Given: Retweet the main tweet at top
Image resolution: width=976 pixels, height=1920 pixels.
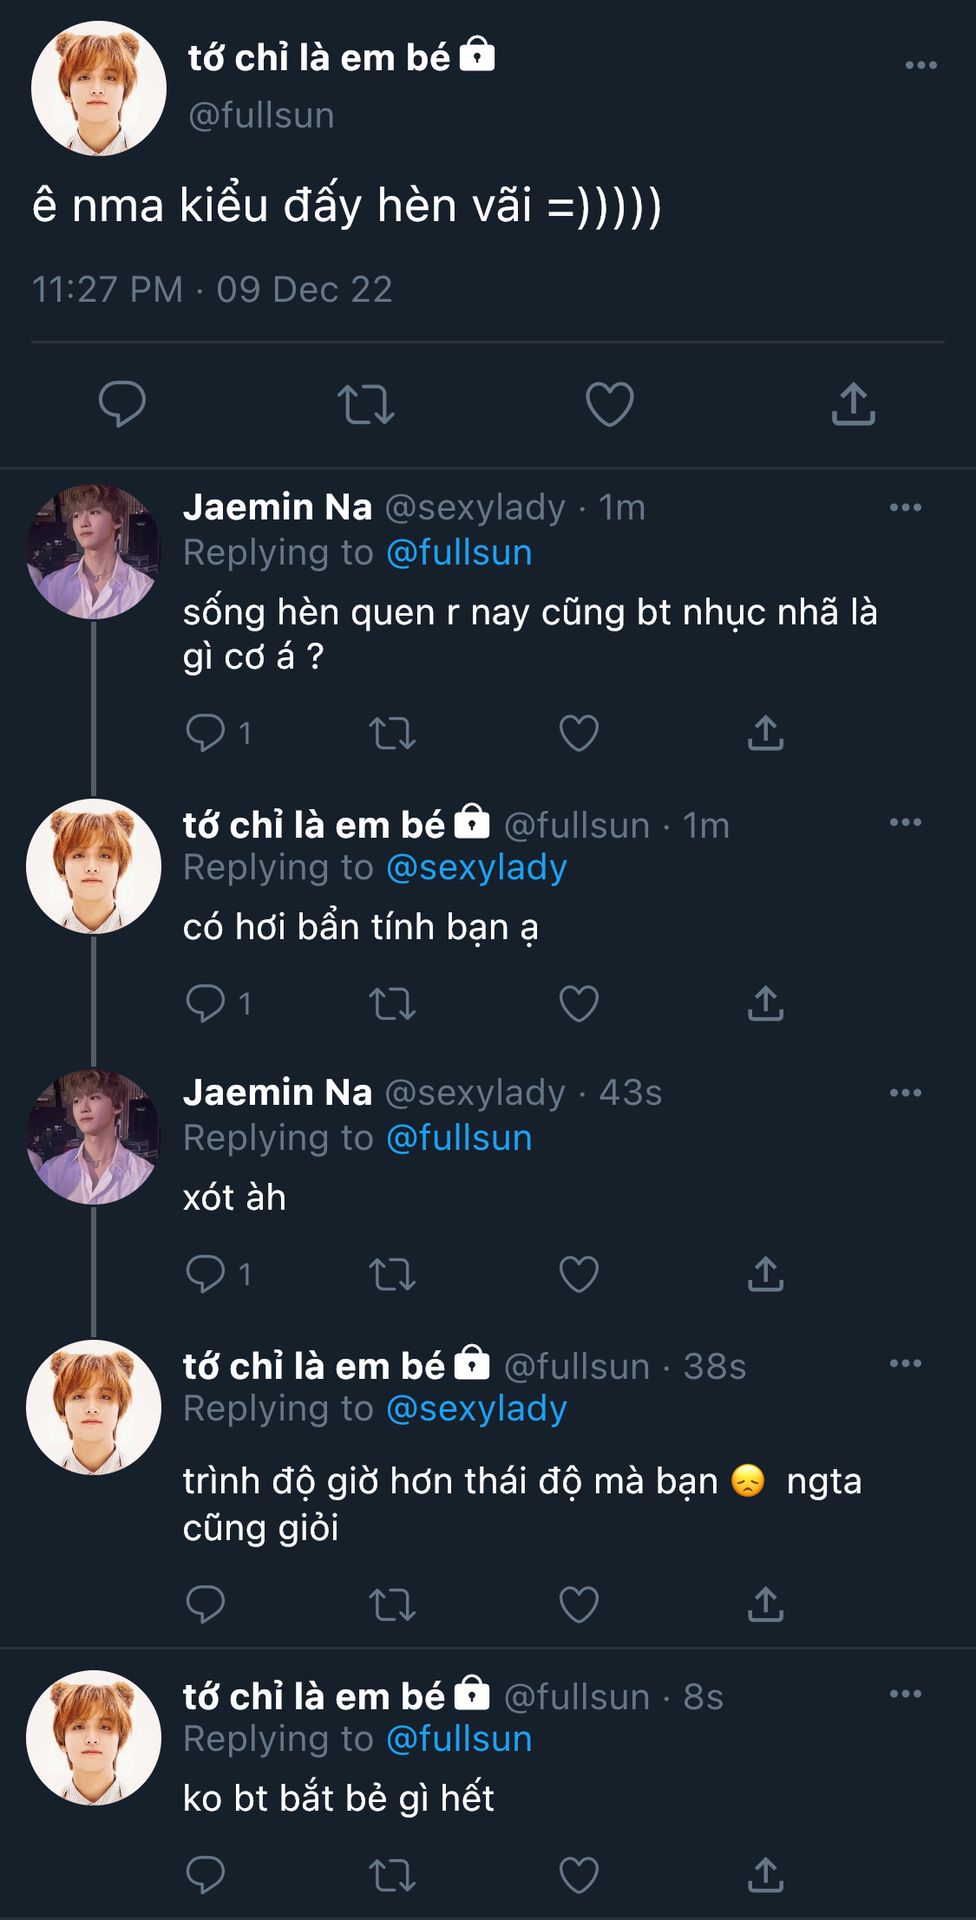Looking at the screenshot, I should 366,404.
